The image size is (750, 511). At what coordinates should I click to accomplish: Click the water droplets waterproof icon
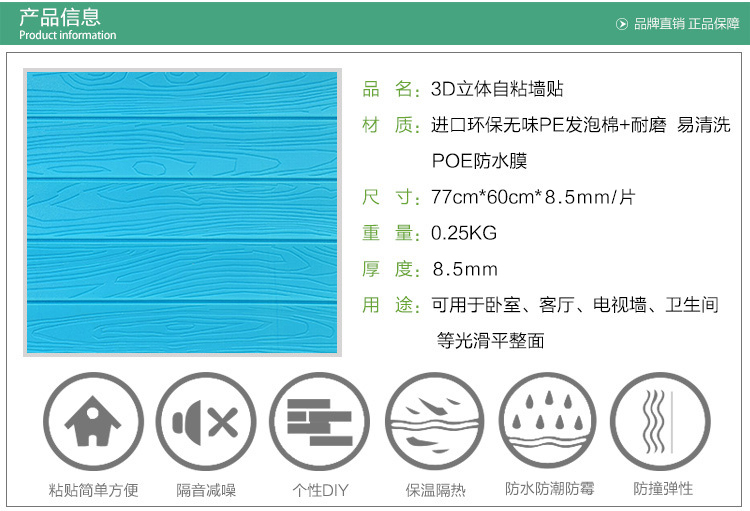point(548,423)
